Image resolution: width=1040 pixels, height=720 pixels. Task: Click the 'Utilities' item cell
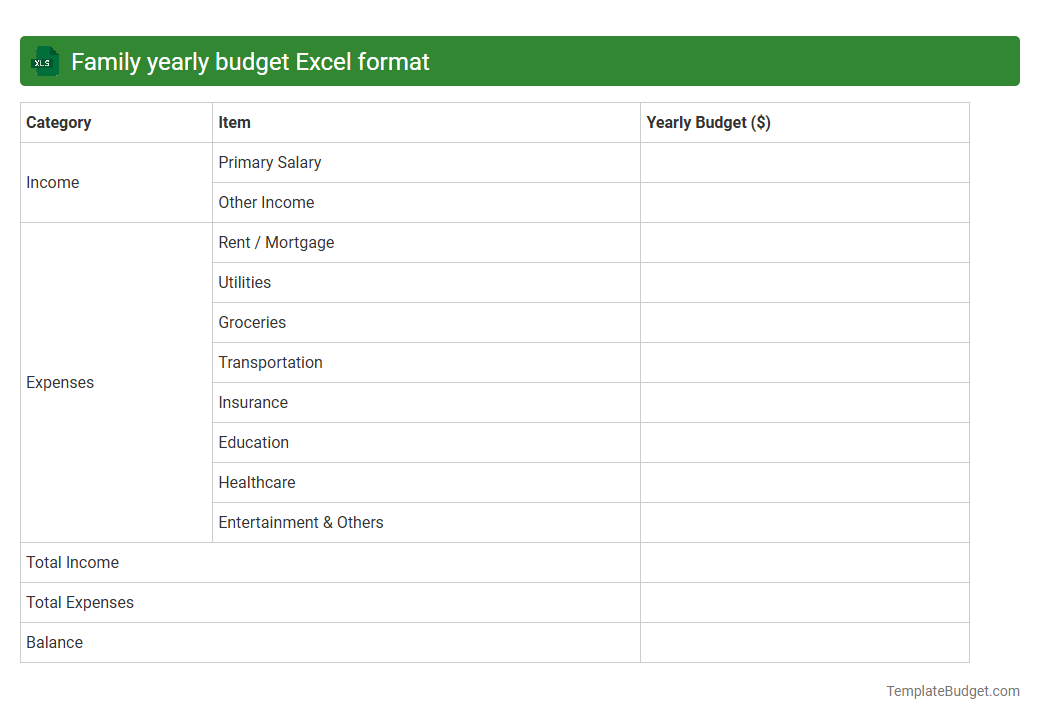click(x=245, y=282)
